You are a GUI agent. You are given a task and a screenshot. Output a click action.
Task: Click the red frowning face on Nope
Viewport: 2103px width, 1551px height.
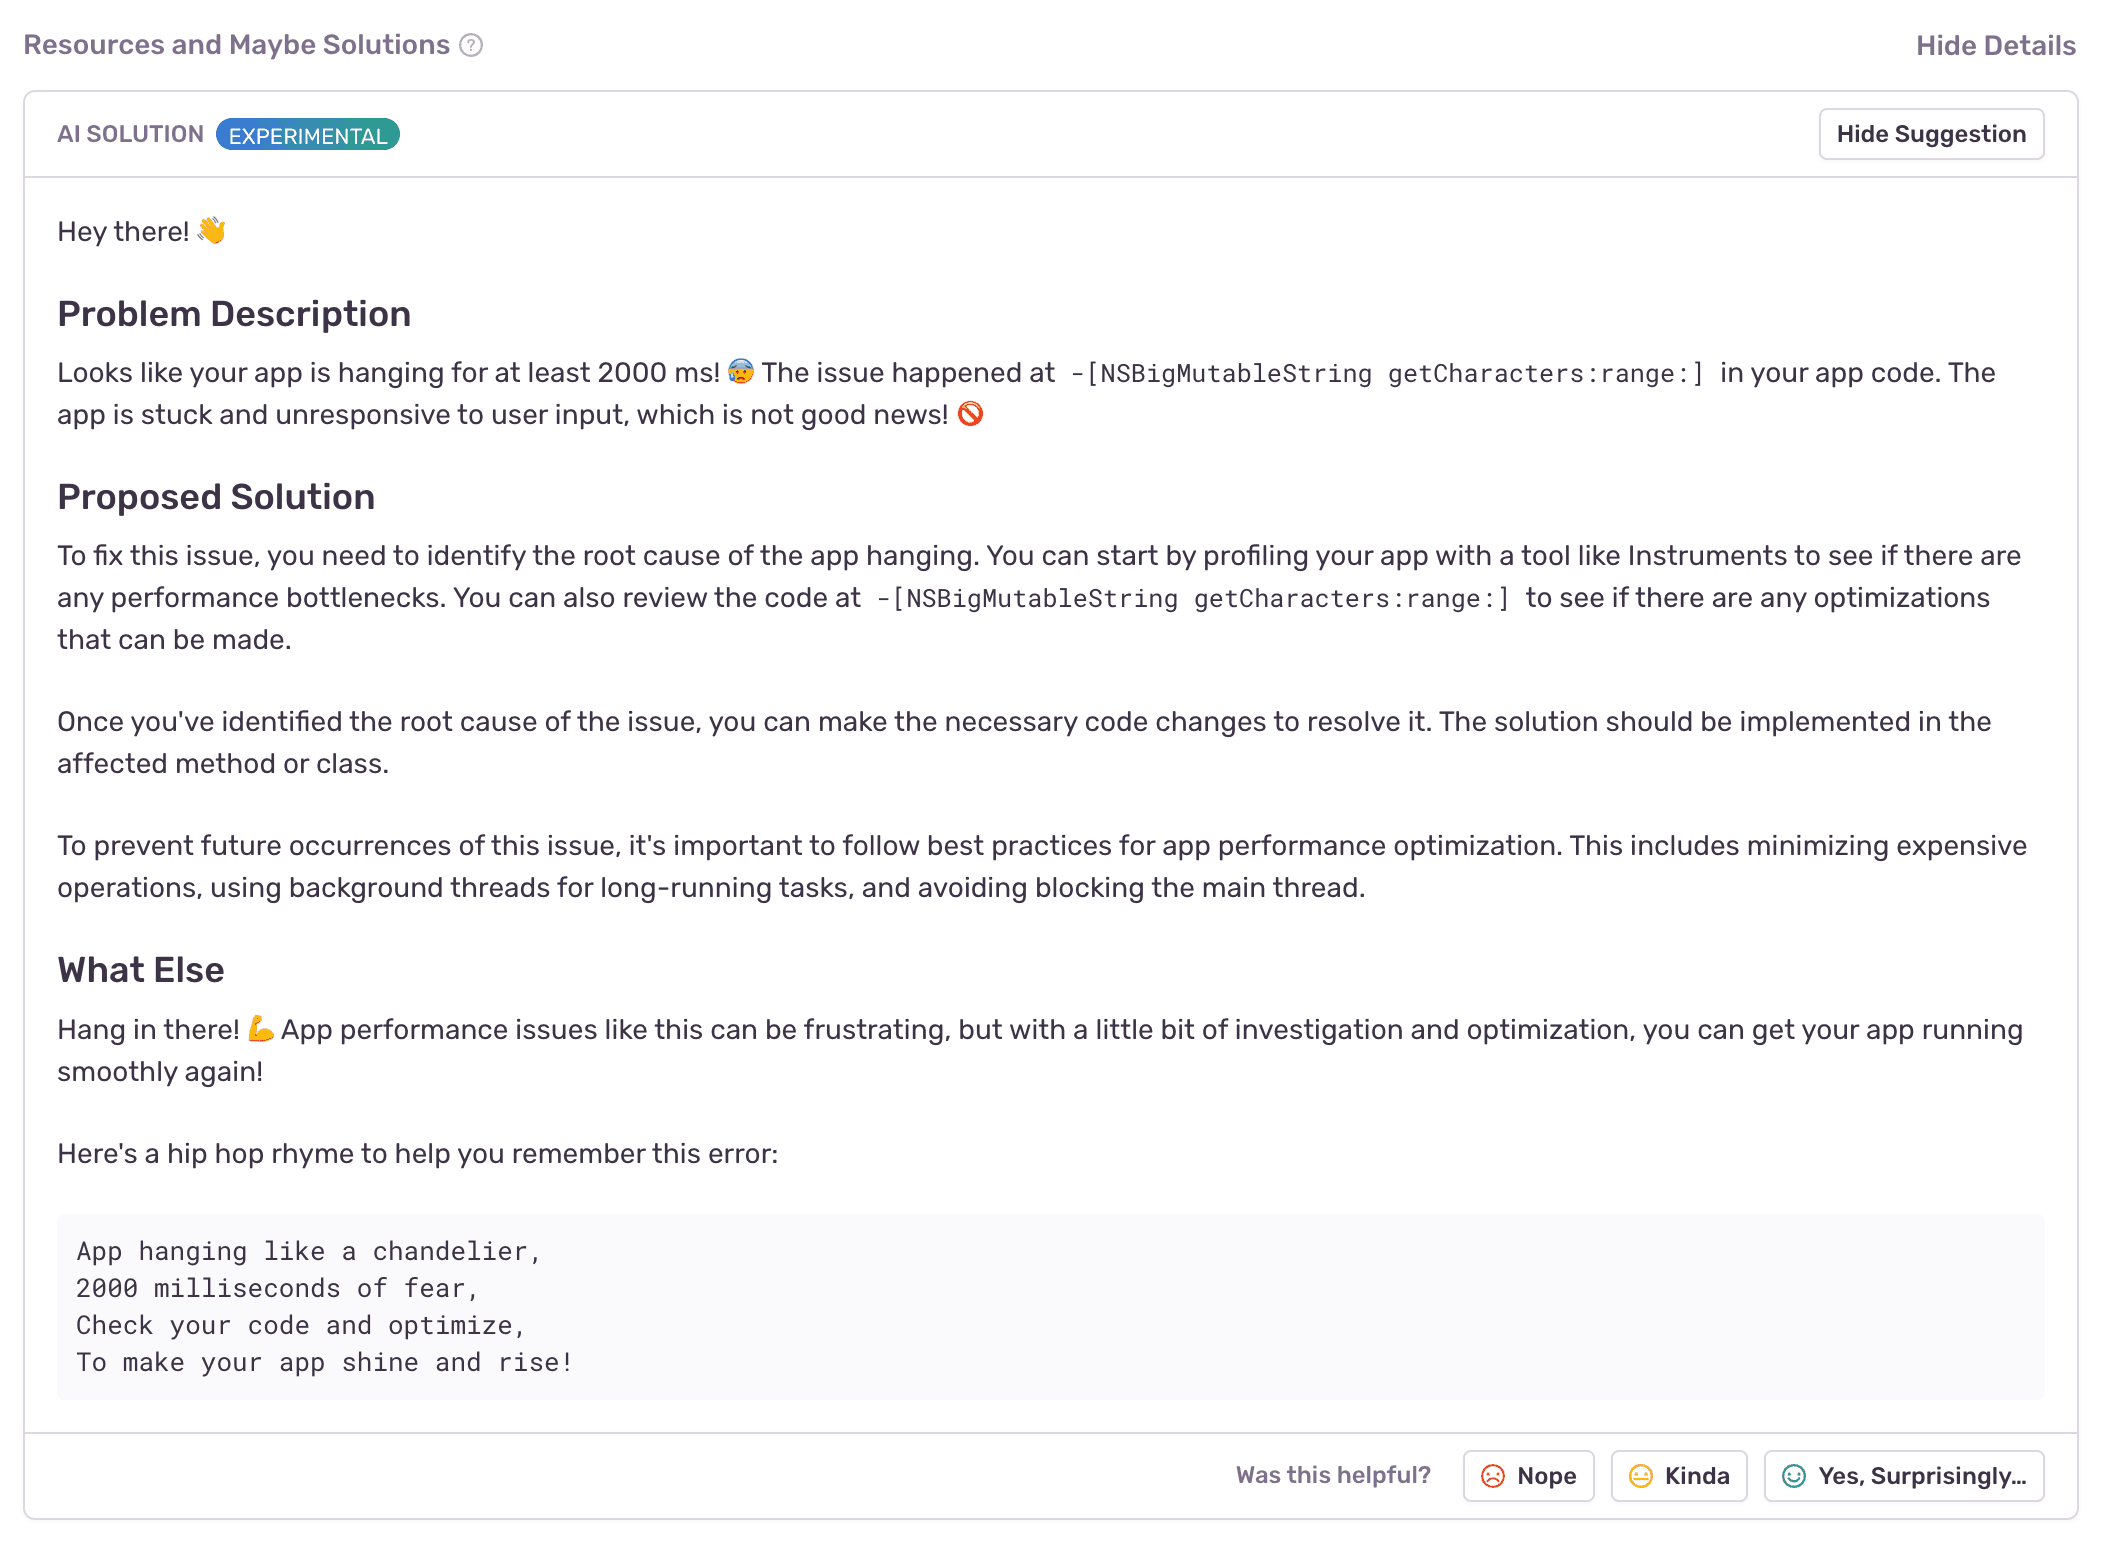tap(1492, 1476)
